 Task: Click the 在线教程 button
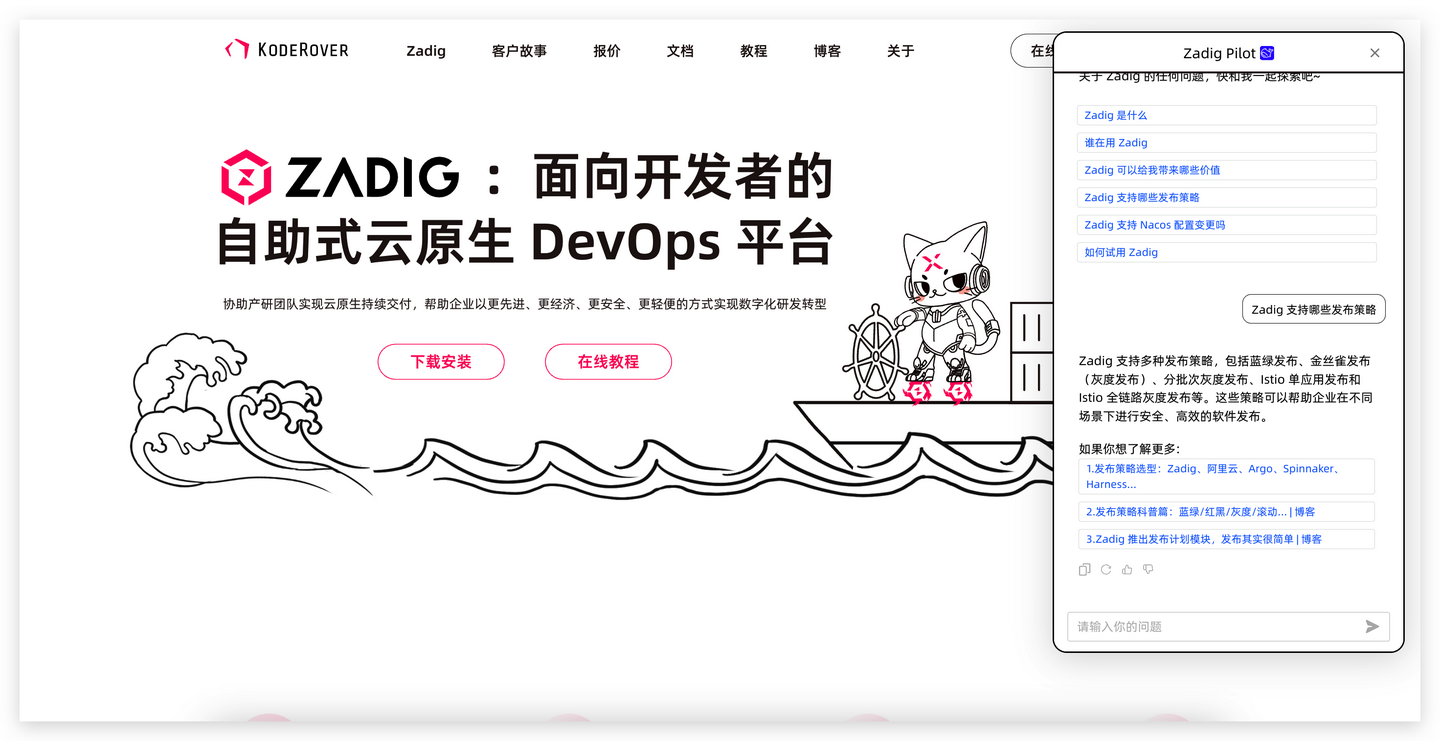[608, 362]
